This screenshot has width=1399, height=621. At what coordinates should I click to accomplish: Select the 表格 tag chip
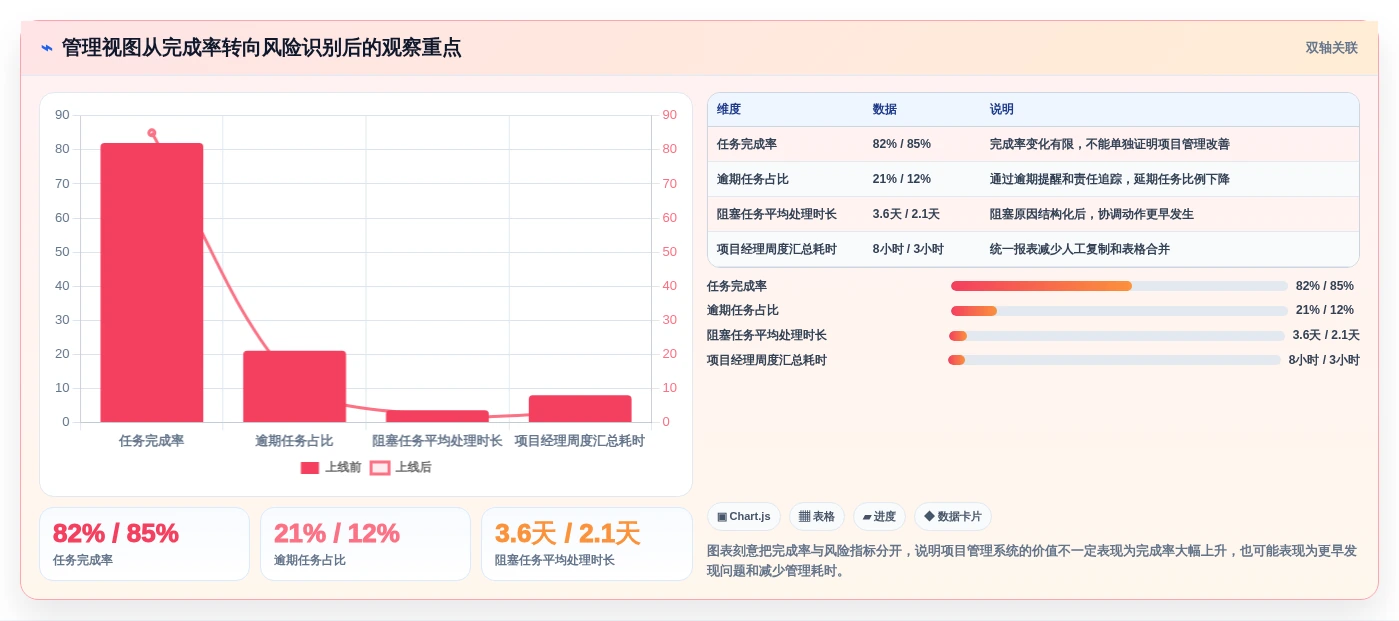[x=817, y=517]
